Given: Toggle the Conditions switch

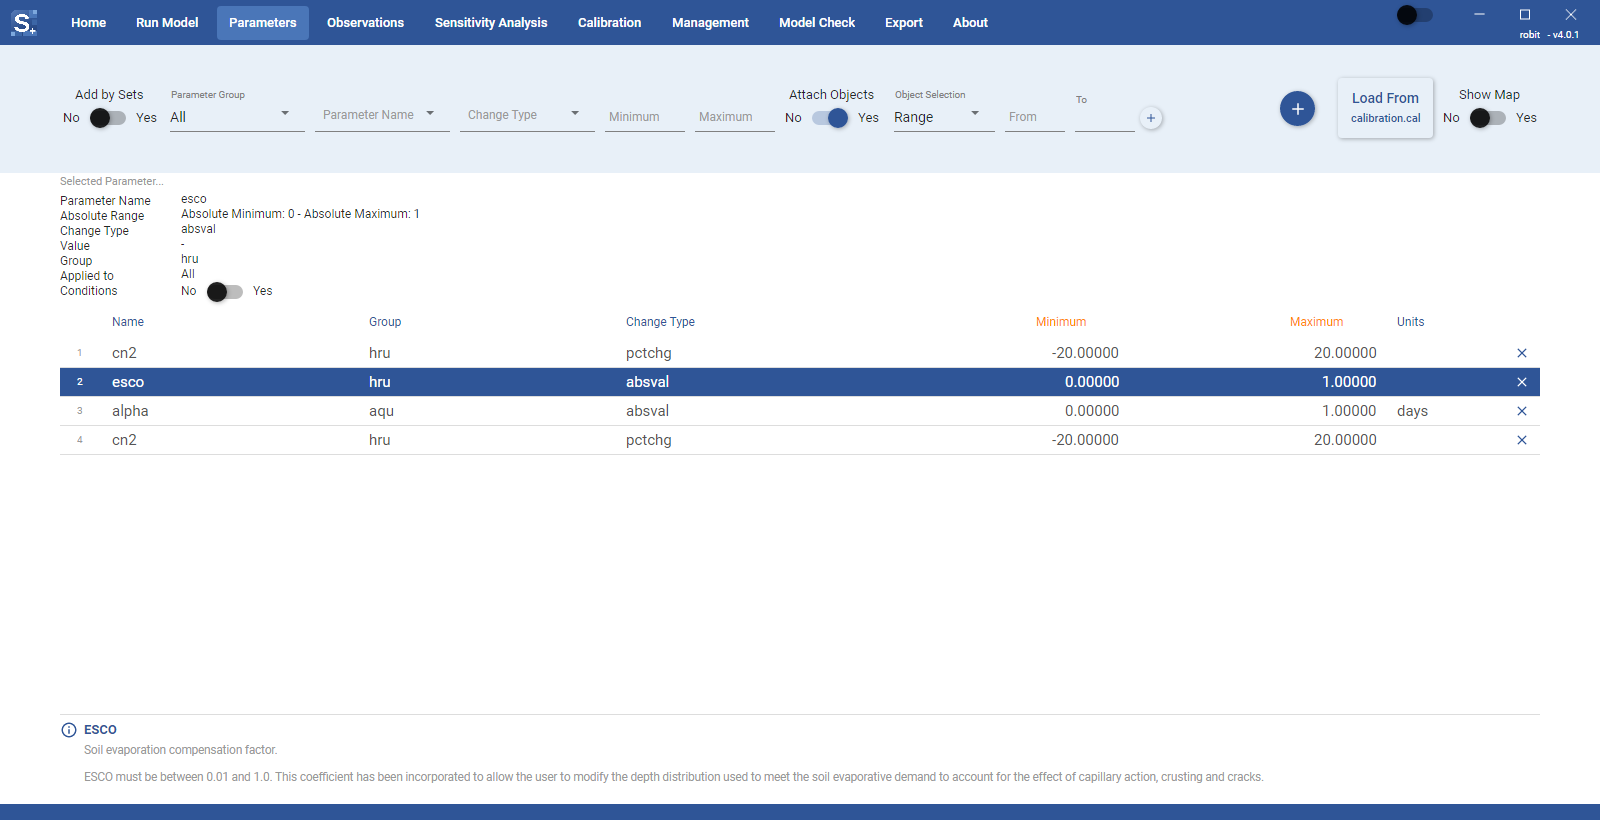Looking at the screenshot, I should coord(225,292).
